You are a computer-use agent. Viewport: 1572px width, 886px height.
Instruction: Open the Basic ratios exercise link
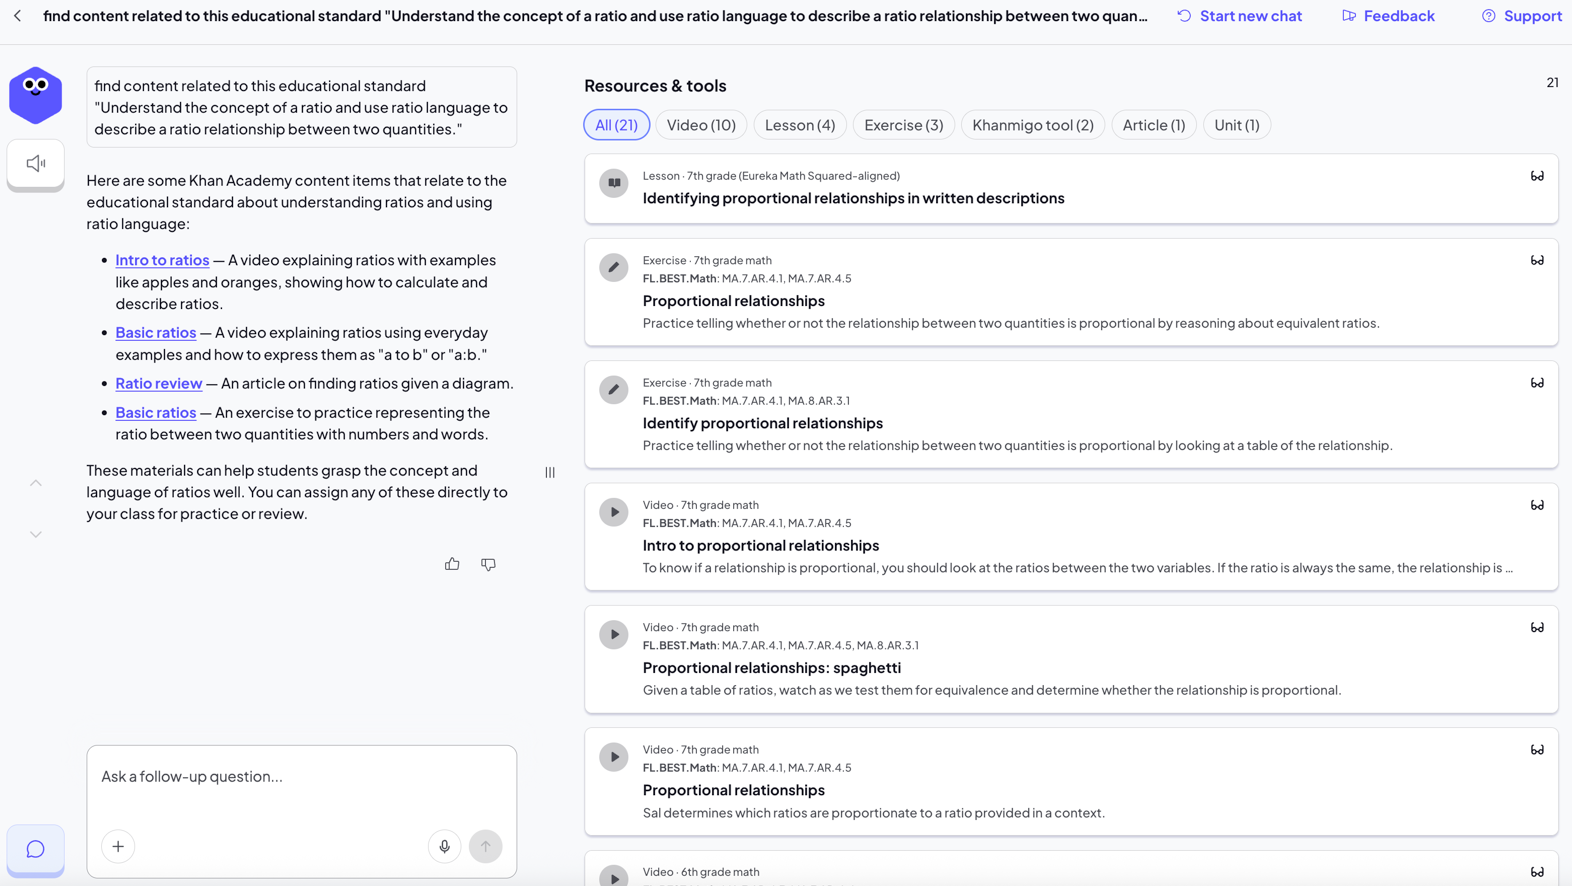[156, 412]
